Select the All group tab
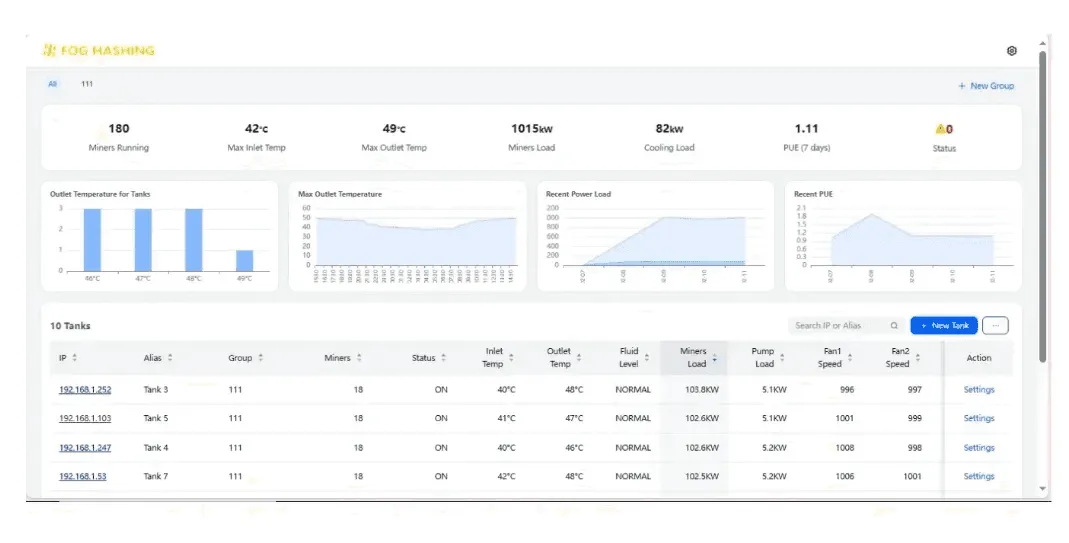The width and height of the screenshot is (1069, 543). click(52, 84)
